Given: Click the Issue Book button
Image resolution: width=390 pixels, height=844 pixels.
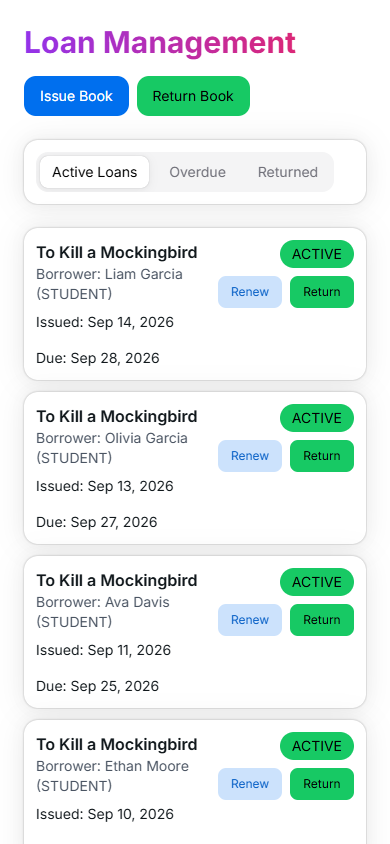Looking at the screenshot, I should point(76,96).
